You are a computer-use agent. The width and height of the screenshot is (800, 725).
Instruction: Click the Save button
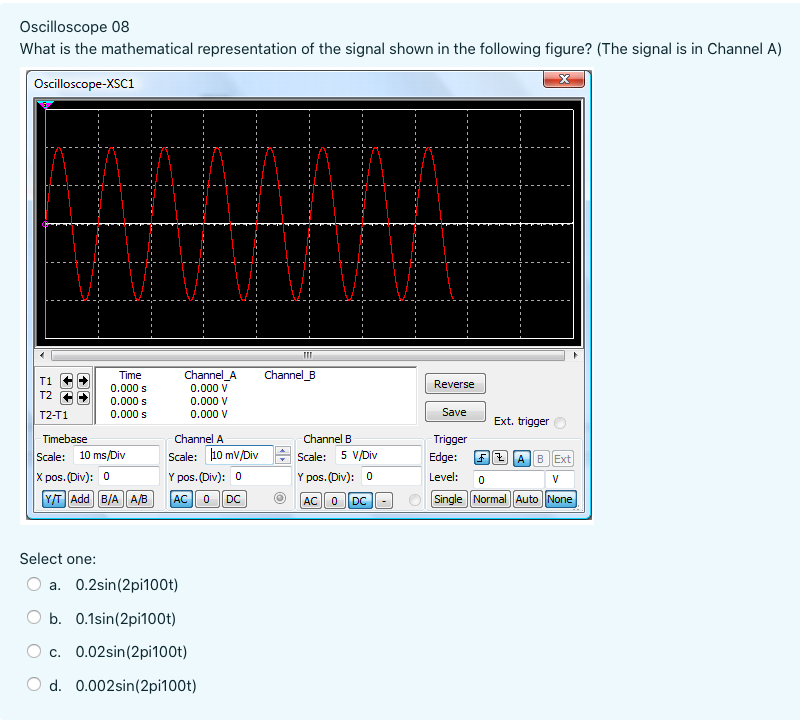coord(455,411)
